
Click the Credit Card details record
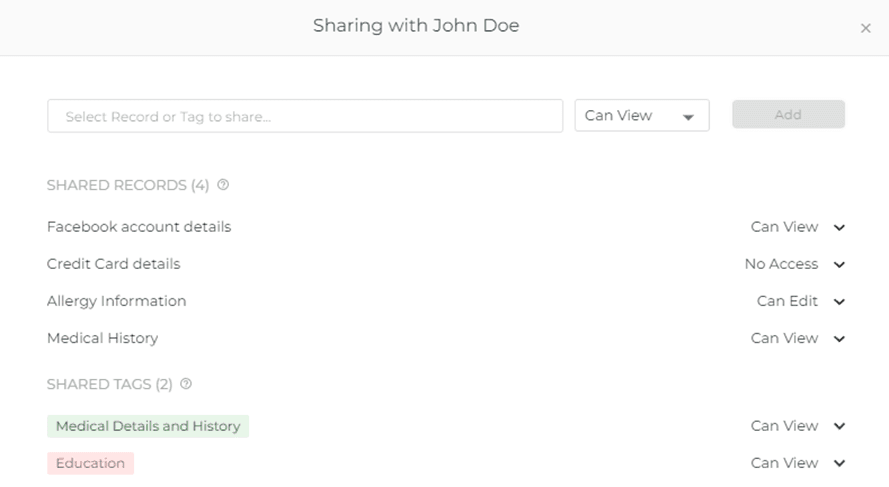(113, 264)
